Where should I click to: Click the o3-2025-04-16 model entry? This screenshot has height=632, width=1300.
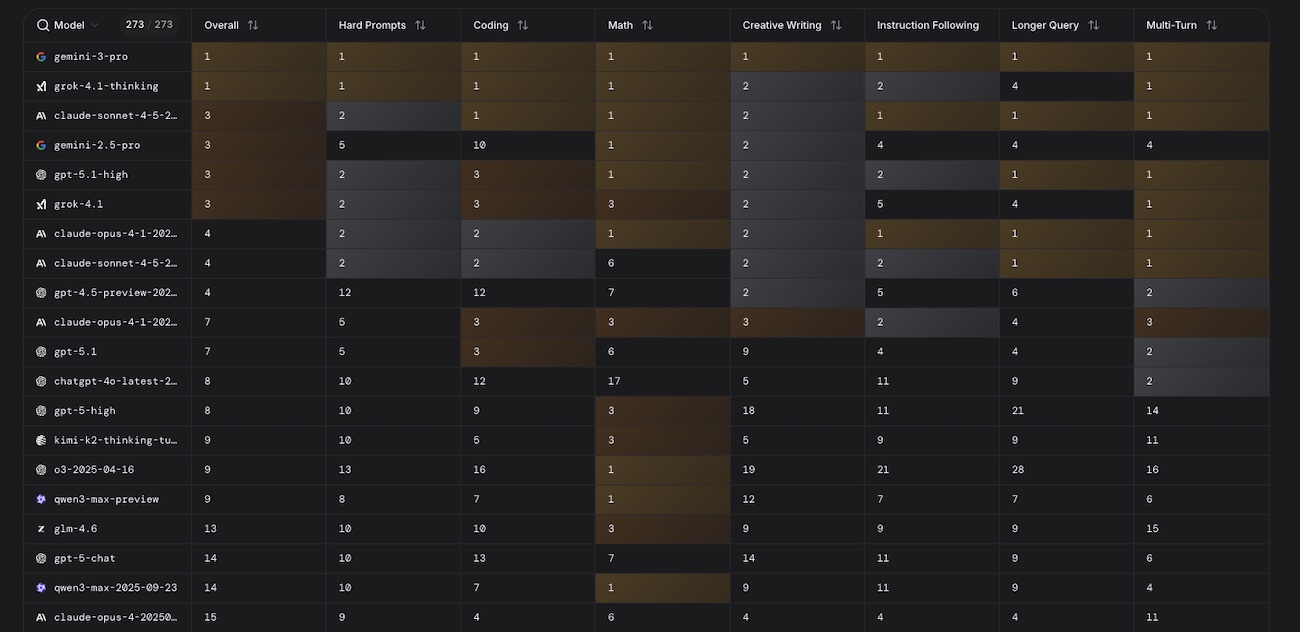tap(94, 470)
